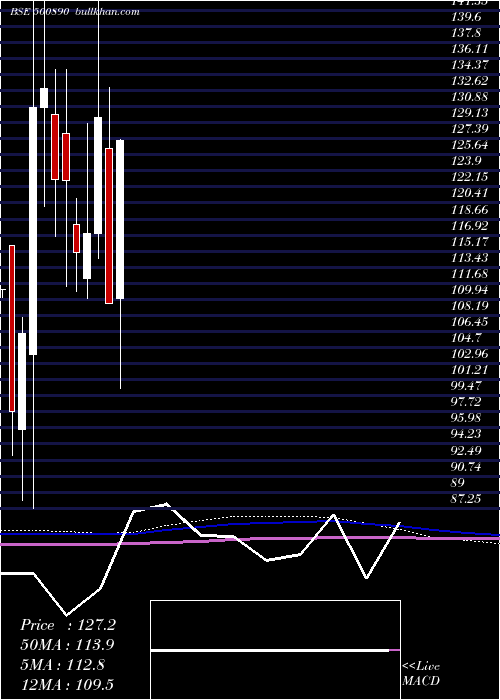Click the 87.25 price axis label

point(466,498)
